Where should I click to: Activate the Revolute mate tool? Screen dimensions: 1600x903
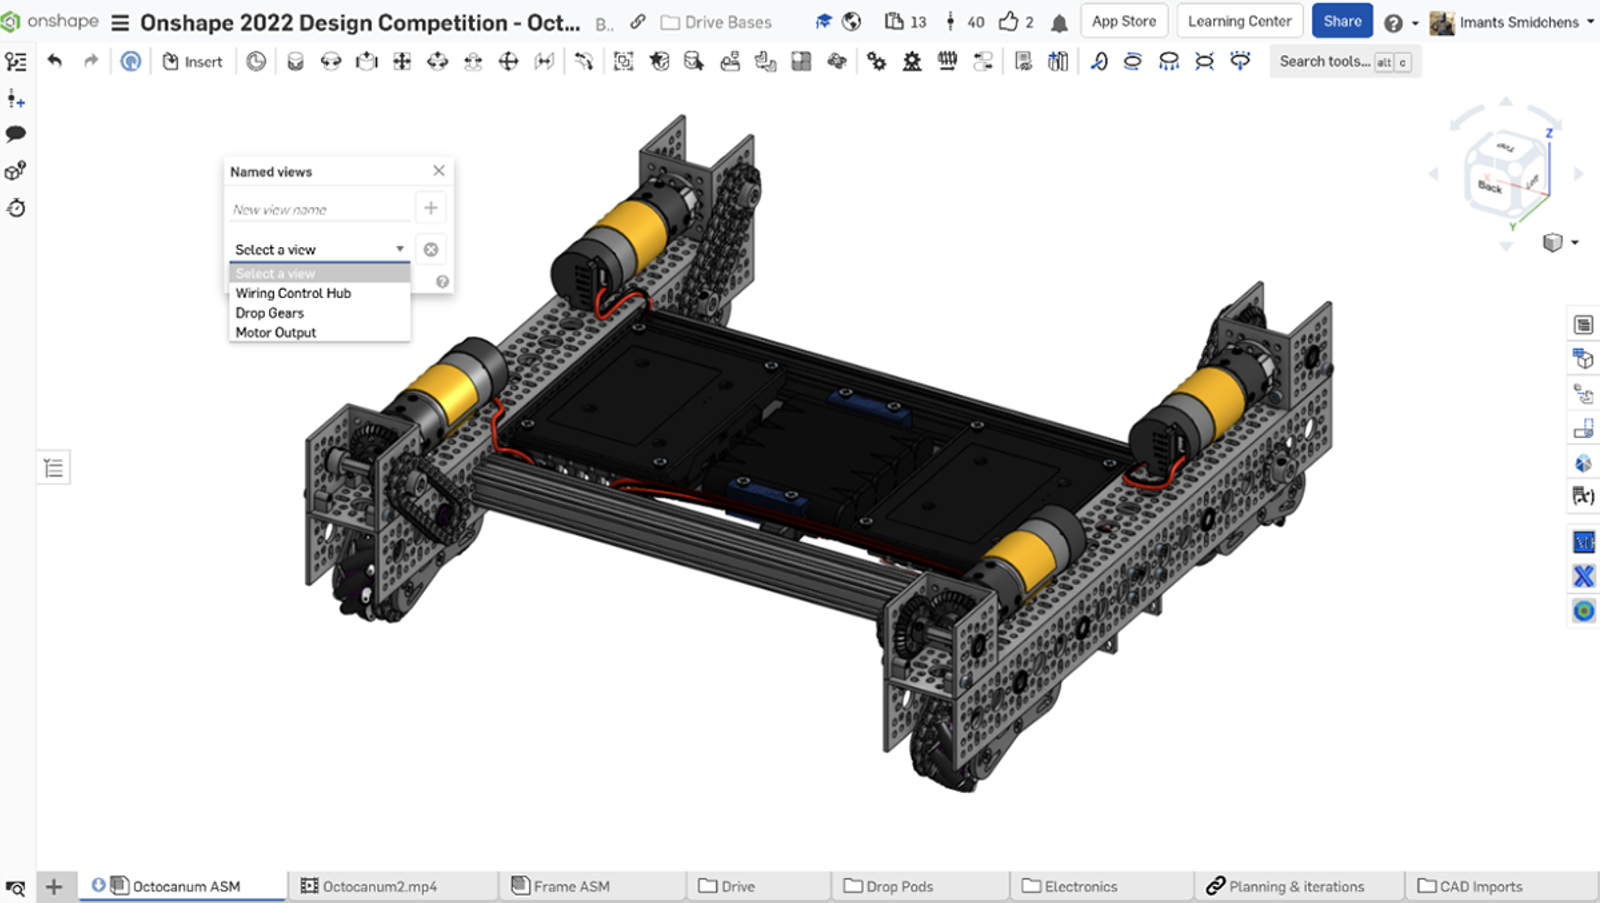[x=332, y=61]
